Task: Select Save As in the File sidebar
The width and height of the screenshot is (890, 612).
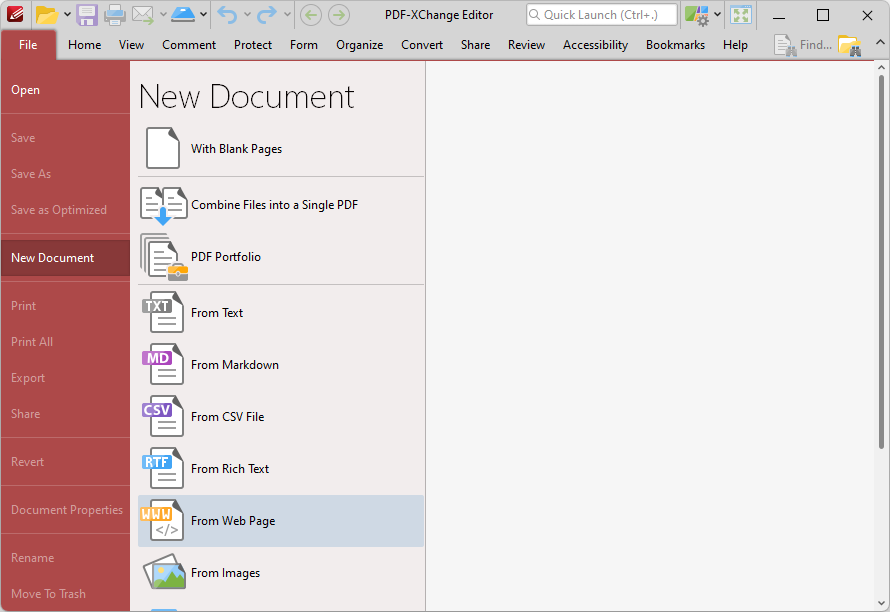Action: pos(65,174)
